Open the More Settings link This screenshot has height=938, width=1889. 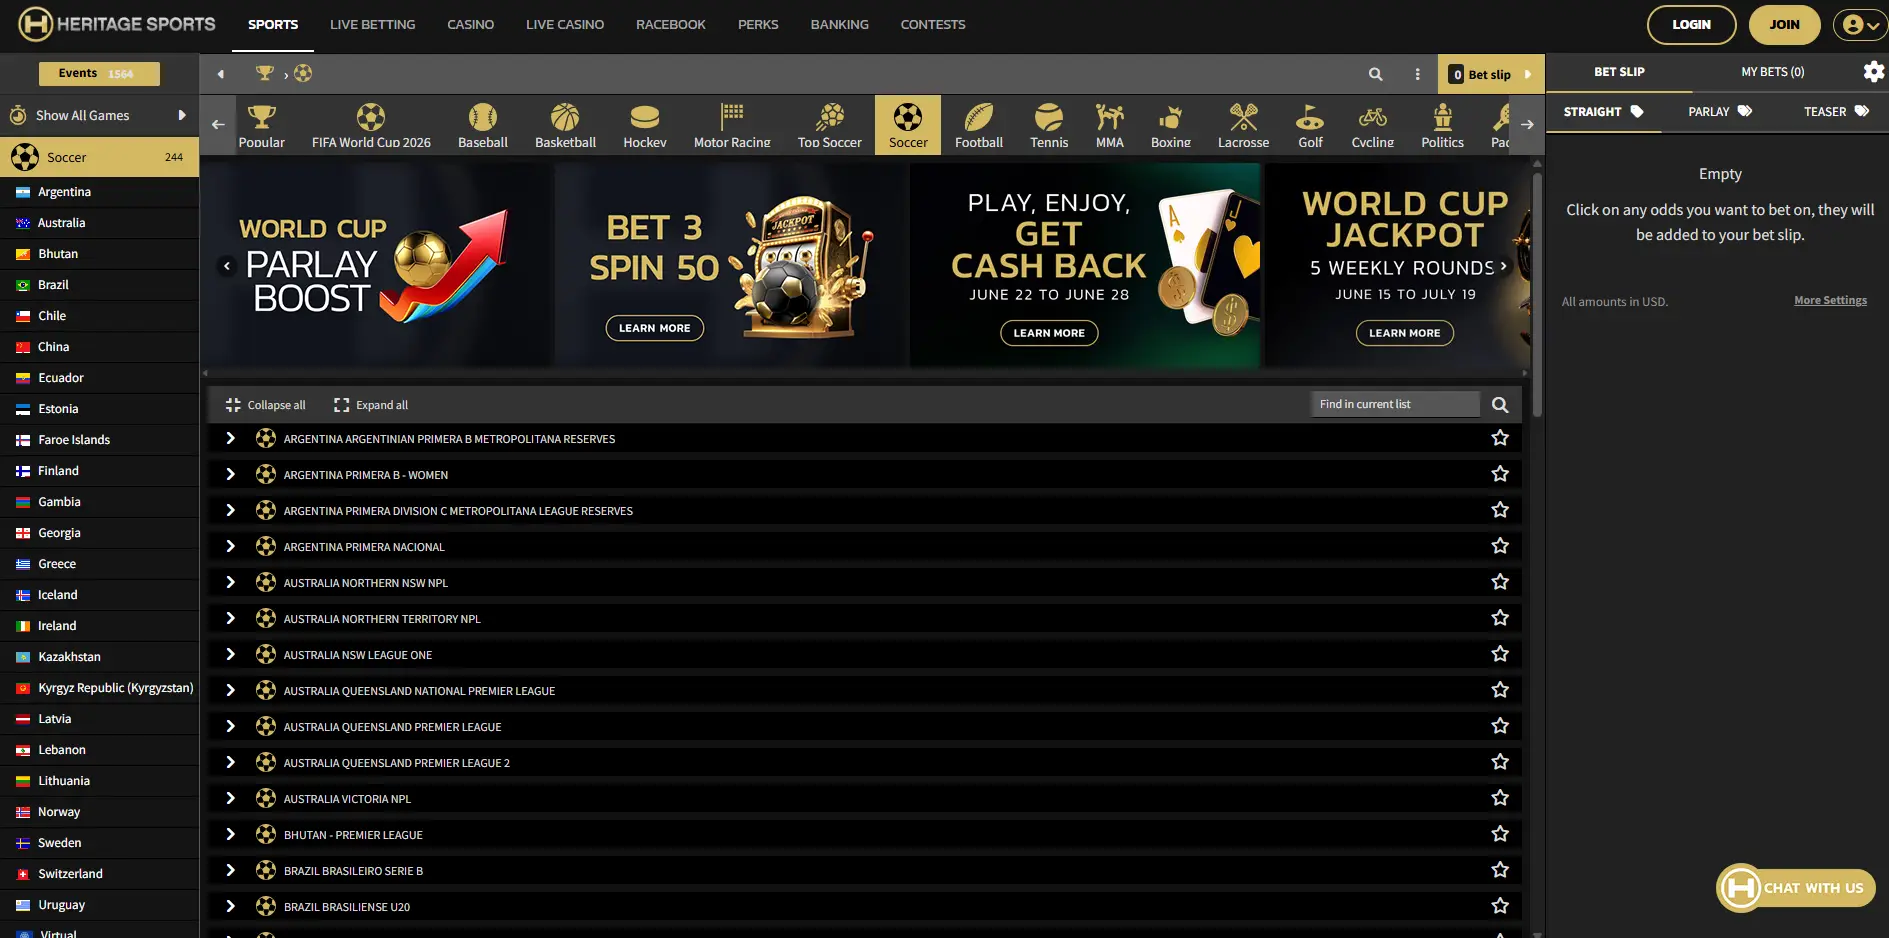click(x=1830, y=300)
